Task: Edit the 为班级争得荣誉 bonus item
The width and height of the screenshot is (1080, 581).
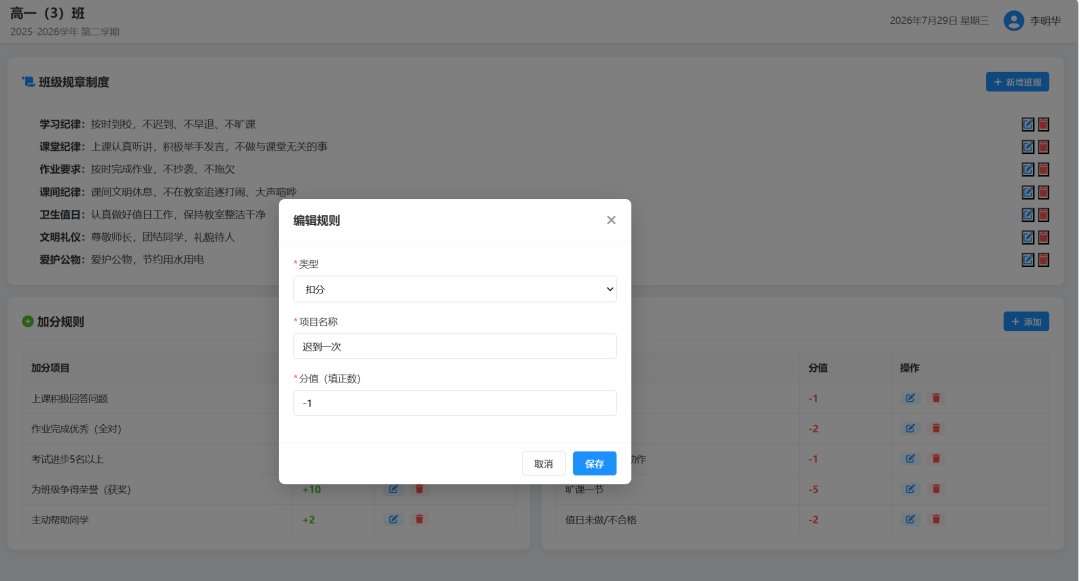Action: (393, 489)
